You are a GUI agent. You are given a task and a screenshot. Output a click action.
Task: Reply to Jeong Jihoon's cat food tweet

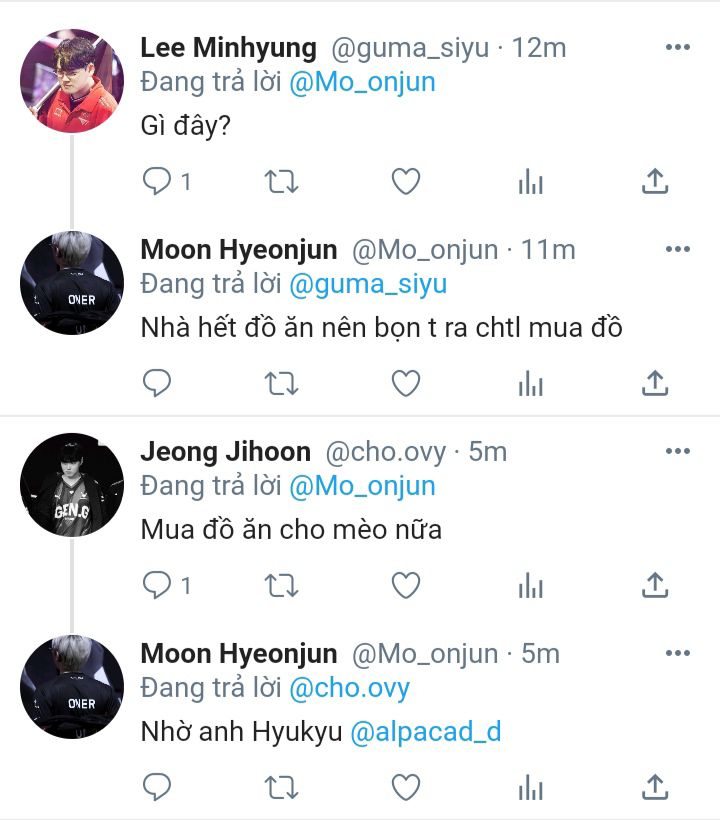point(157,585)
